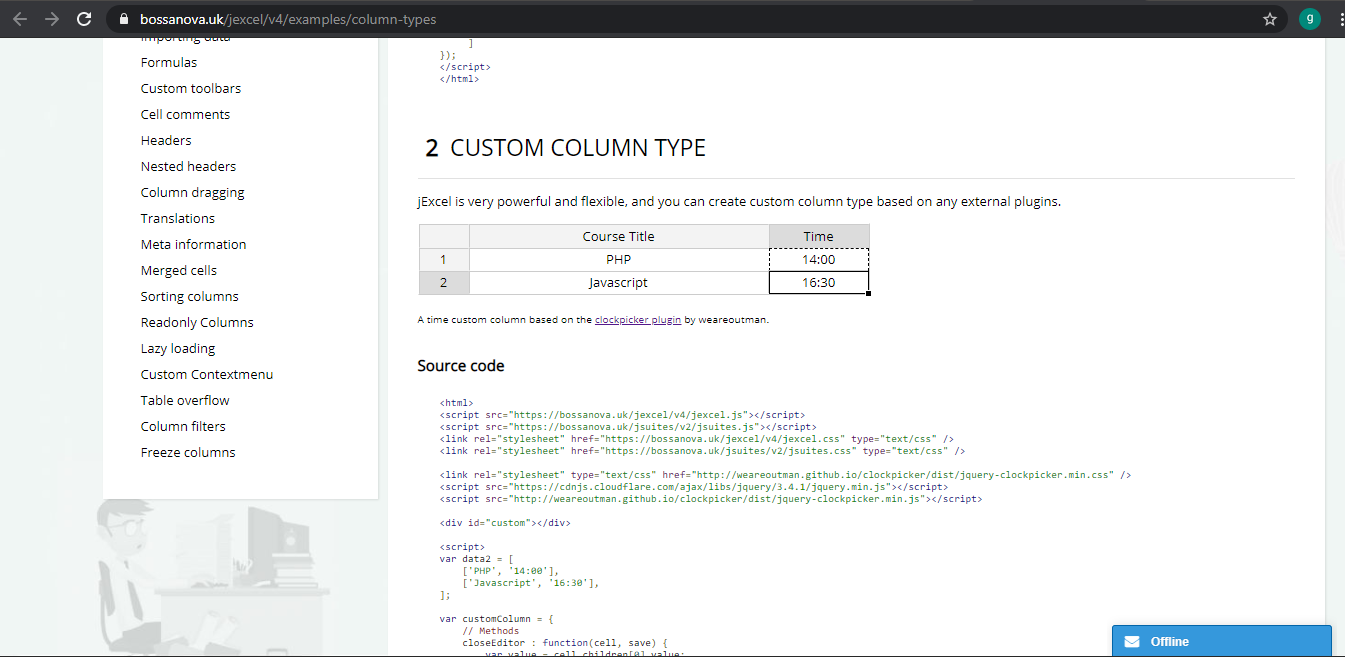Viewport: 1345px width, 657px height.
Task: Open the Merged cells example
Action: 178,269
